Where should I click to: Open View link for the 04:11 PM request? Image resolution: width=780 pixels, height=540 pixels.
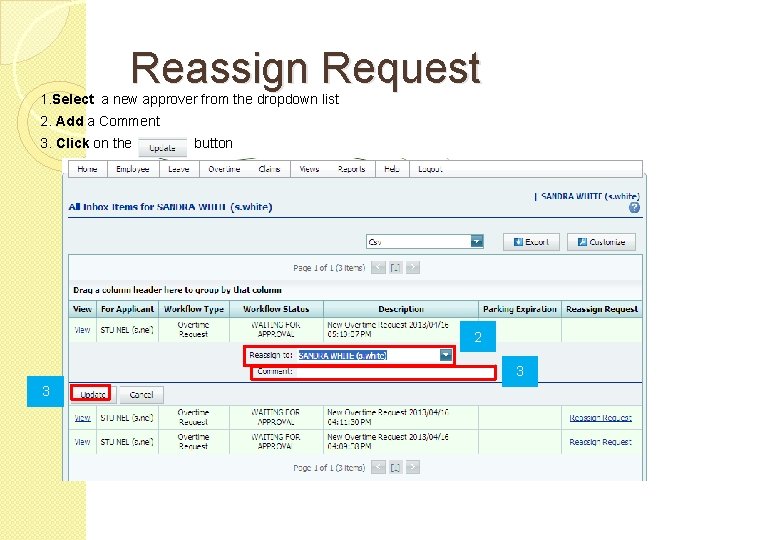tap(82, 418)
